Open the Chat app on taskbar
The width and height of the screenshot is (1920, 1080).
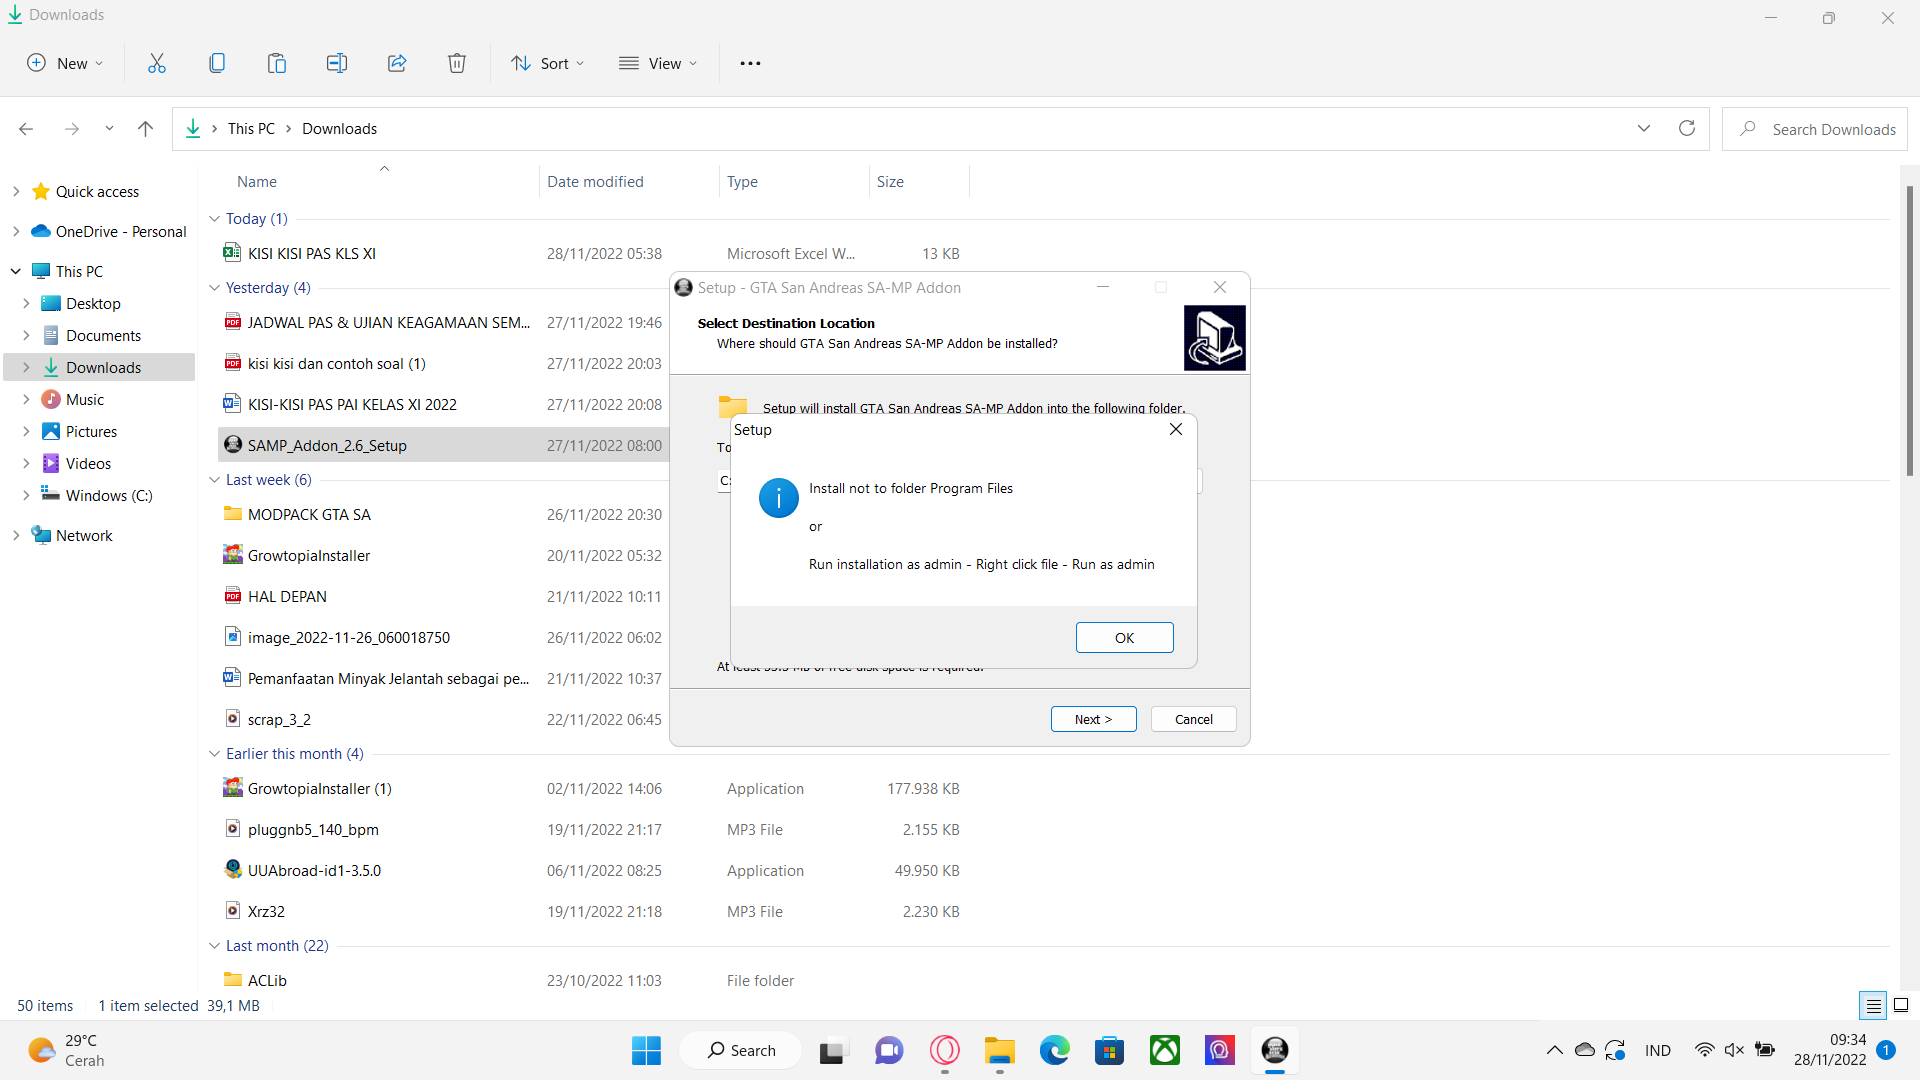[x=888, y=1050]
